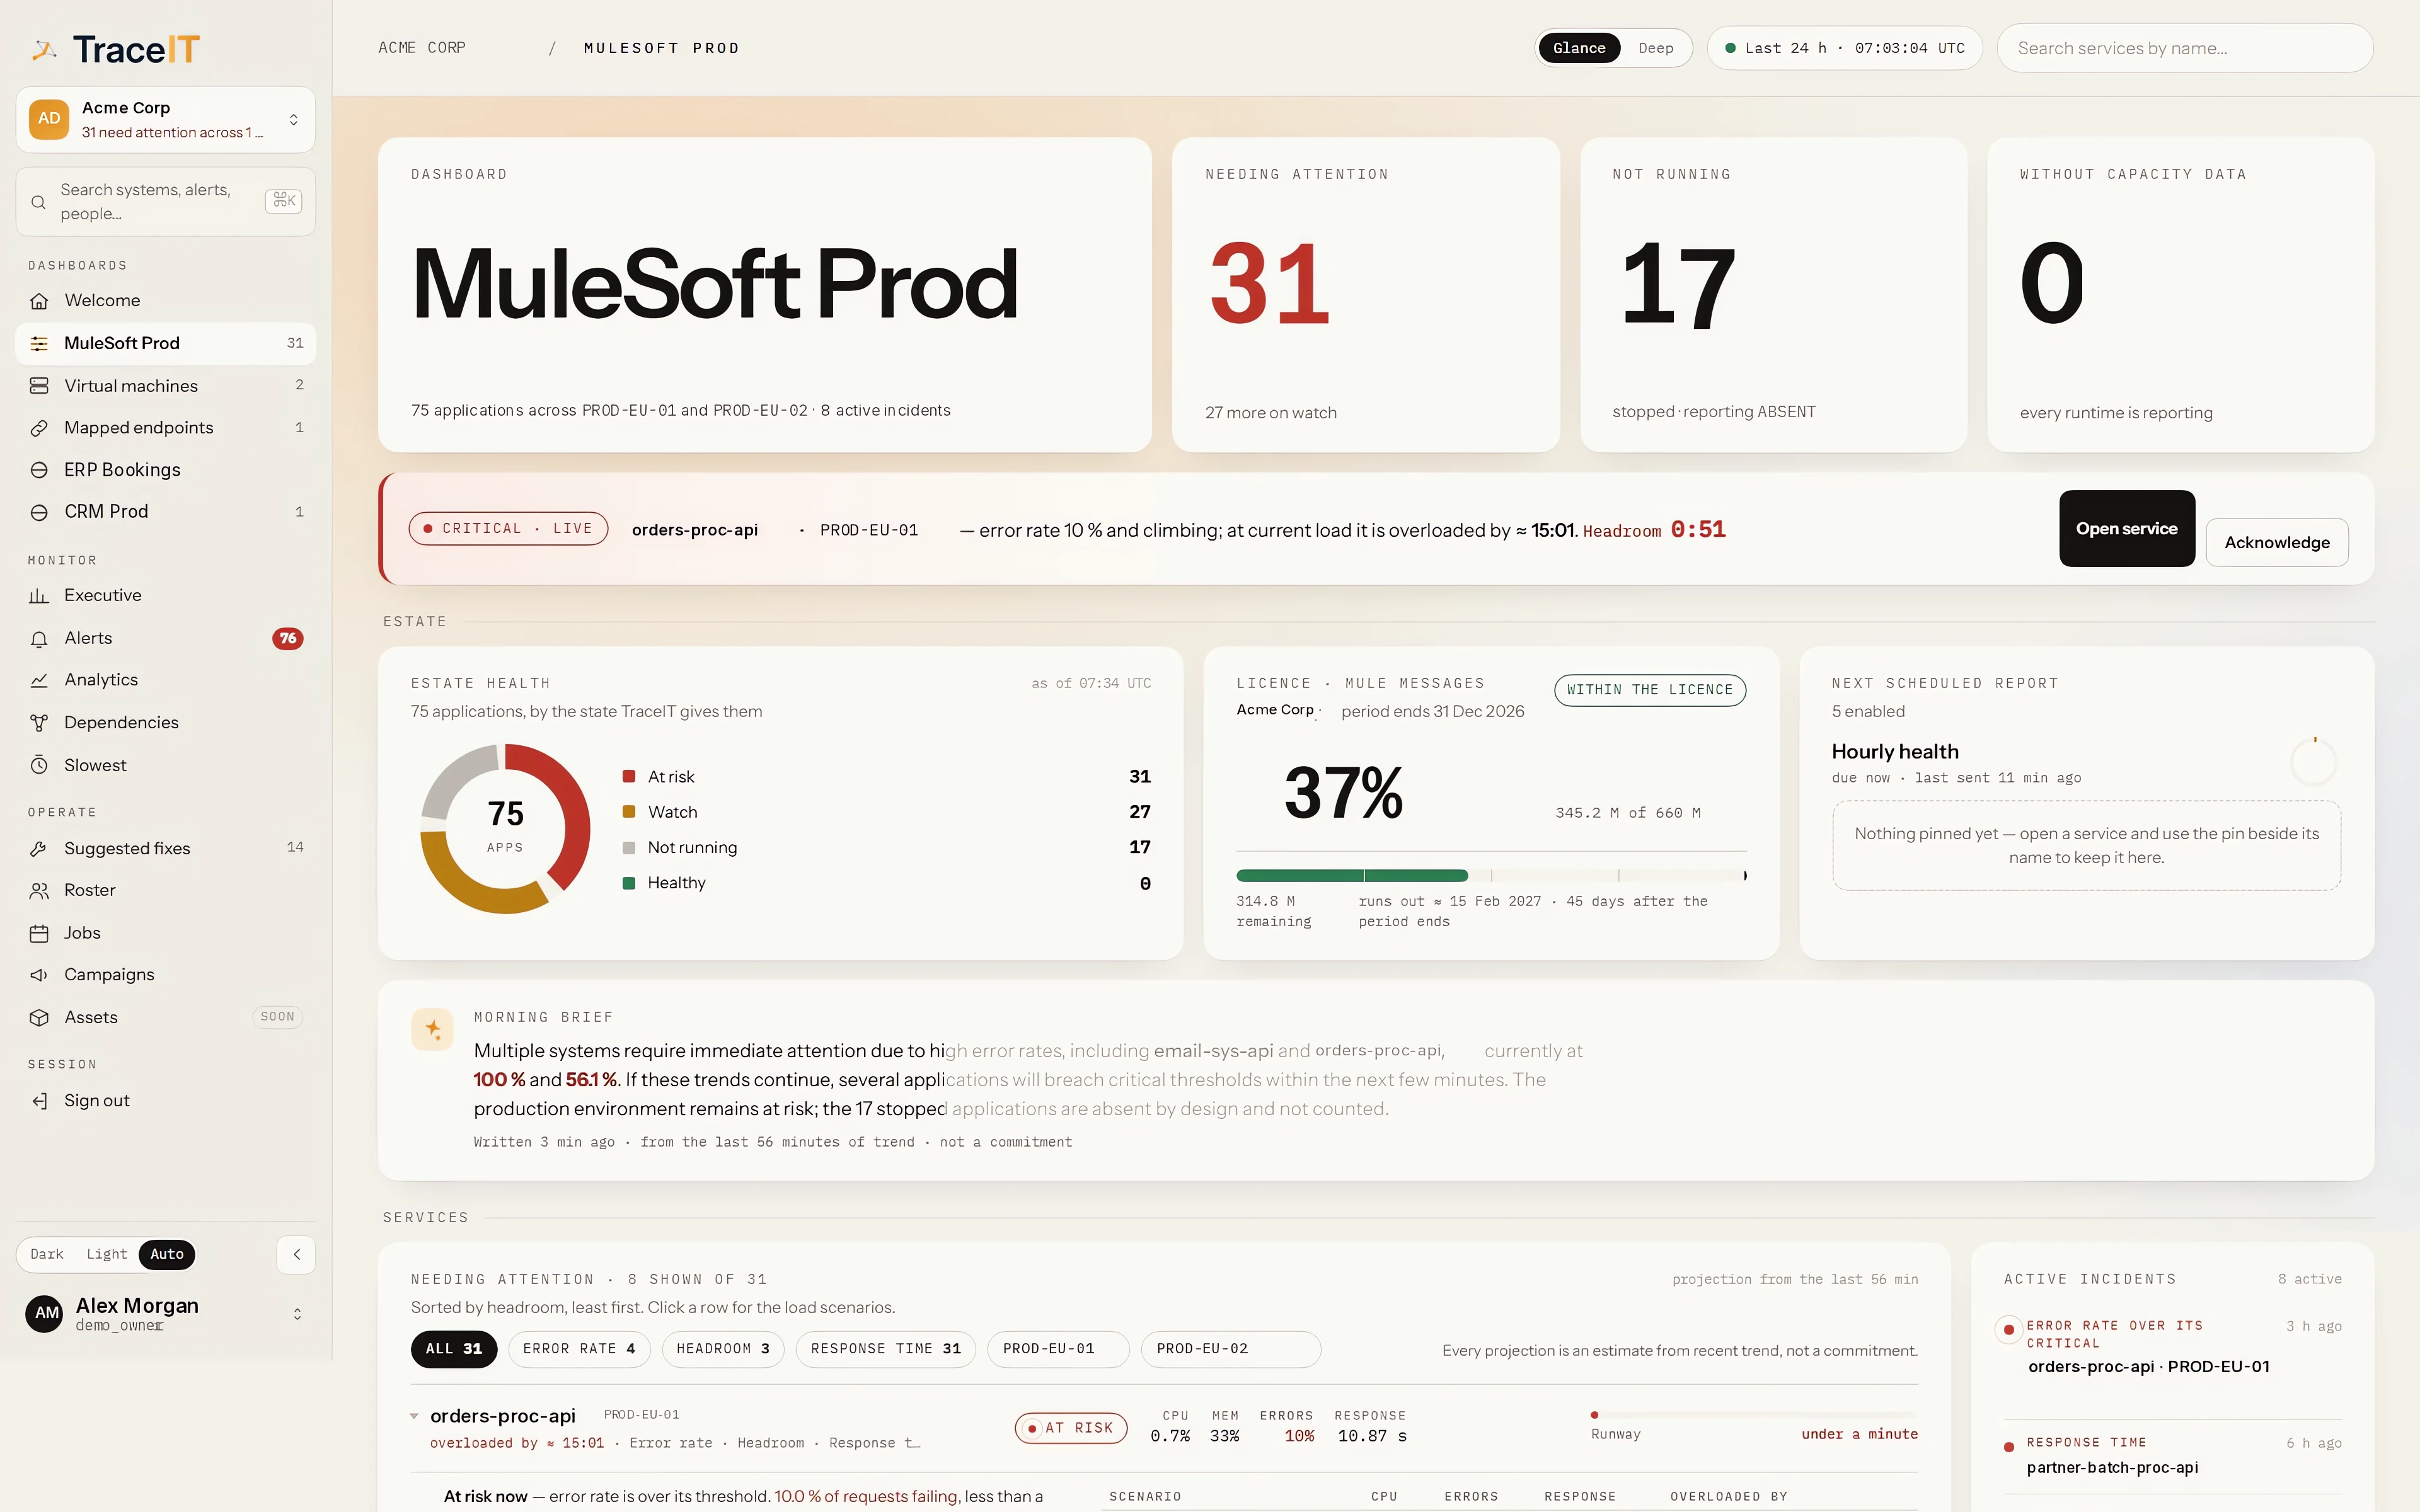Click the Morning Brief sparkle icon
2420x1512 pixels.
tap(433, 1029)
